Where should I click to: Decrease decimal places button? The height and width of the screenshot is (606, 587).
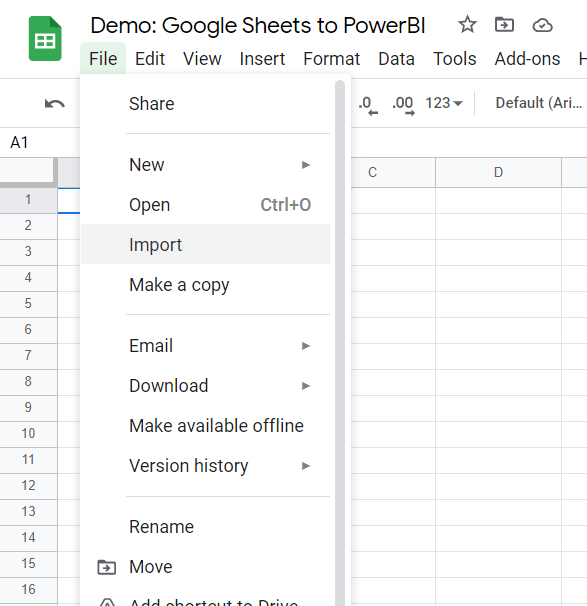[x=368, y=105]
